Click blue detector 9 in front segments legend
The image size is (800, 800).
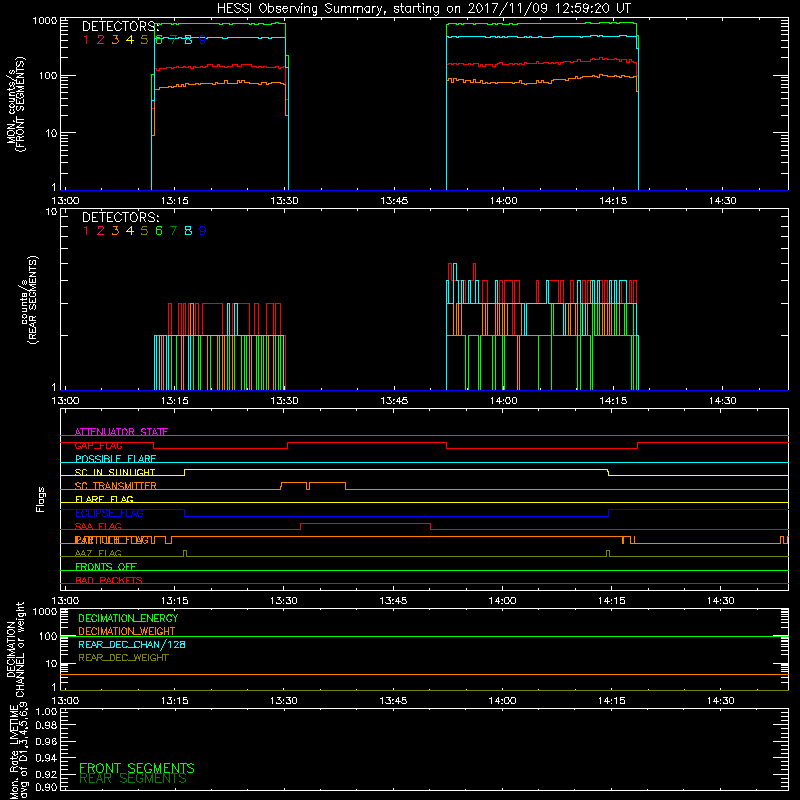(202, 40)
